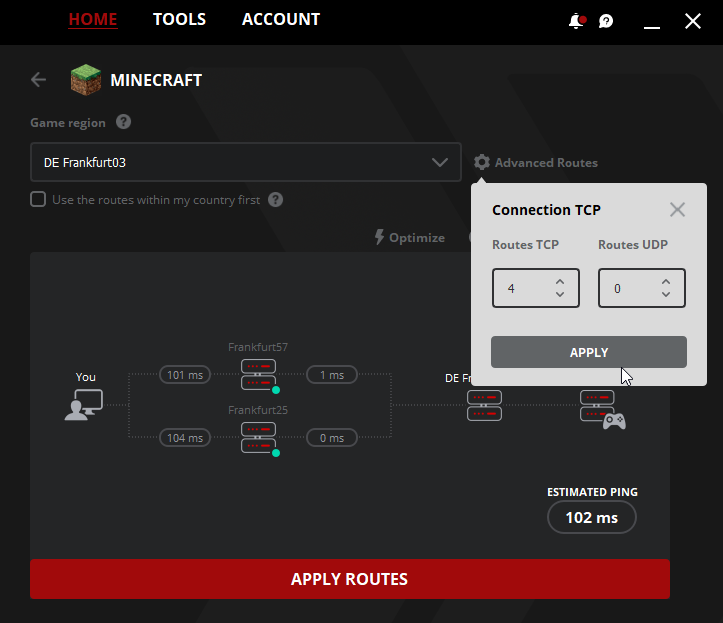Increase the Routes TCP value

(x=560, y=282)
